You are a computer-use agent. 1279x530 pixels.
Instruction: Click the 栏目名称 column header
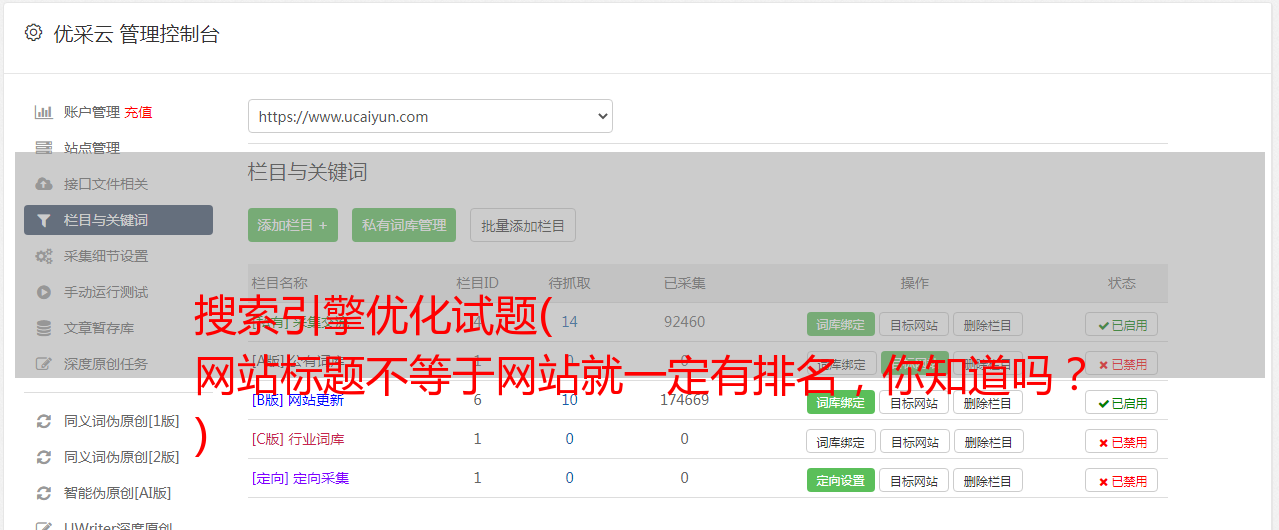pyautogui.click(x=279, y=283)
